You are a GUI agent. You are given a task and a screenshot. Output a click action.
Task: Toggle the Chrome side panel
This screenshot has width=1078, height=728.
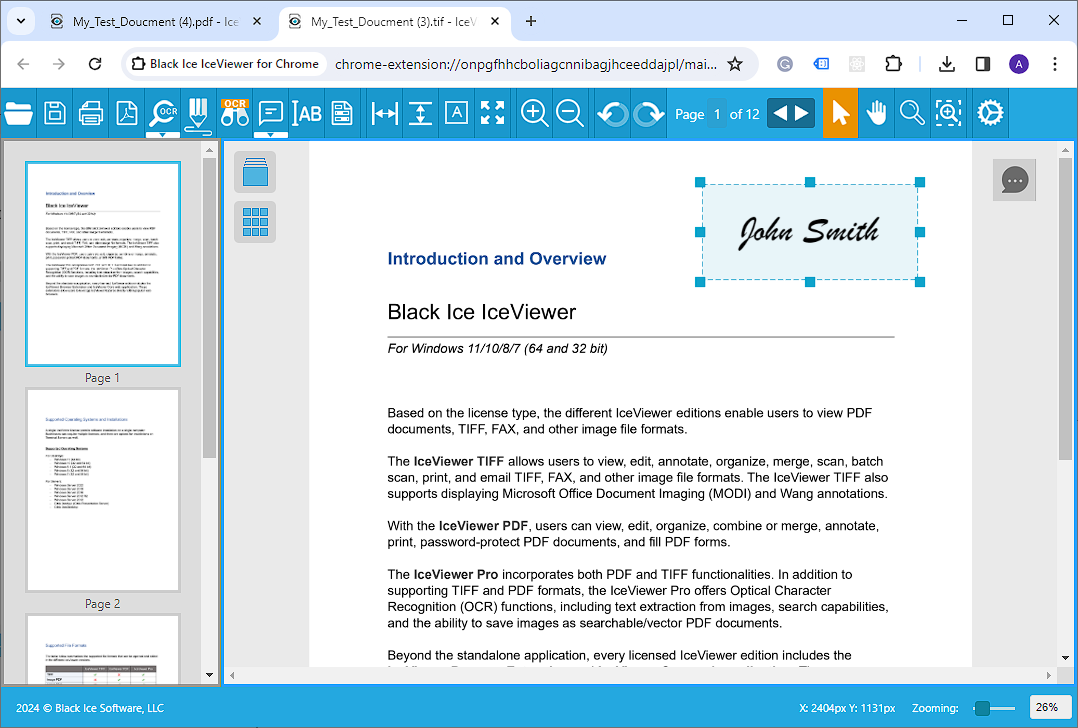tap(983, 64)
